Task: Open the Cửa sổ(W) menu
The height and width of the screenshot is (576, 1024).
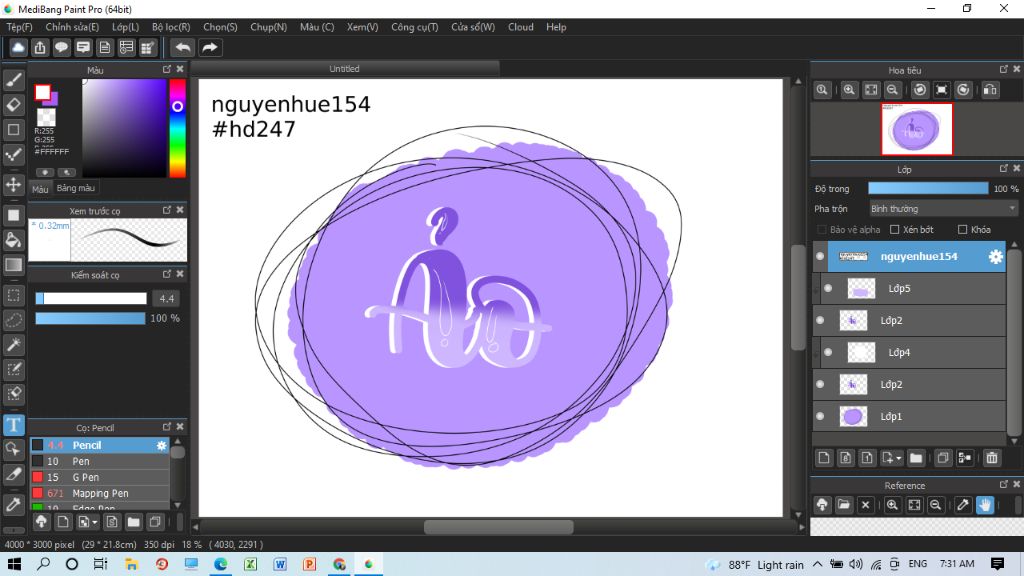Action: [x=473, y=27]
